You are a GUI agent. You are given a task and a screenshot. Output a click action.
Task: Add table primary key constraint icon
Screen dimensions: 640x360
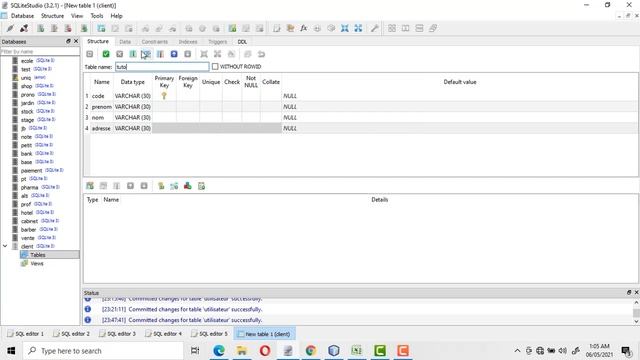[161, 186]
